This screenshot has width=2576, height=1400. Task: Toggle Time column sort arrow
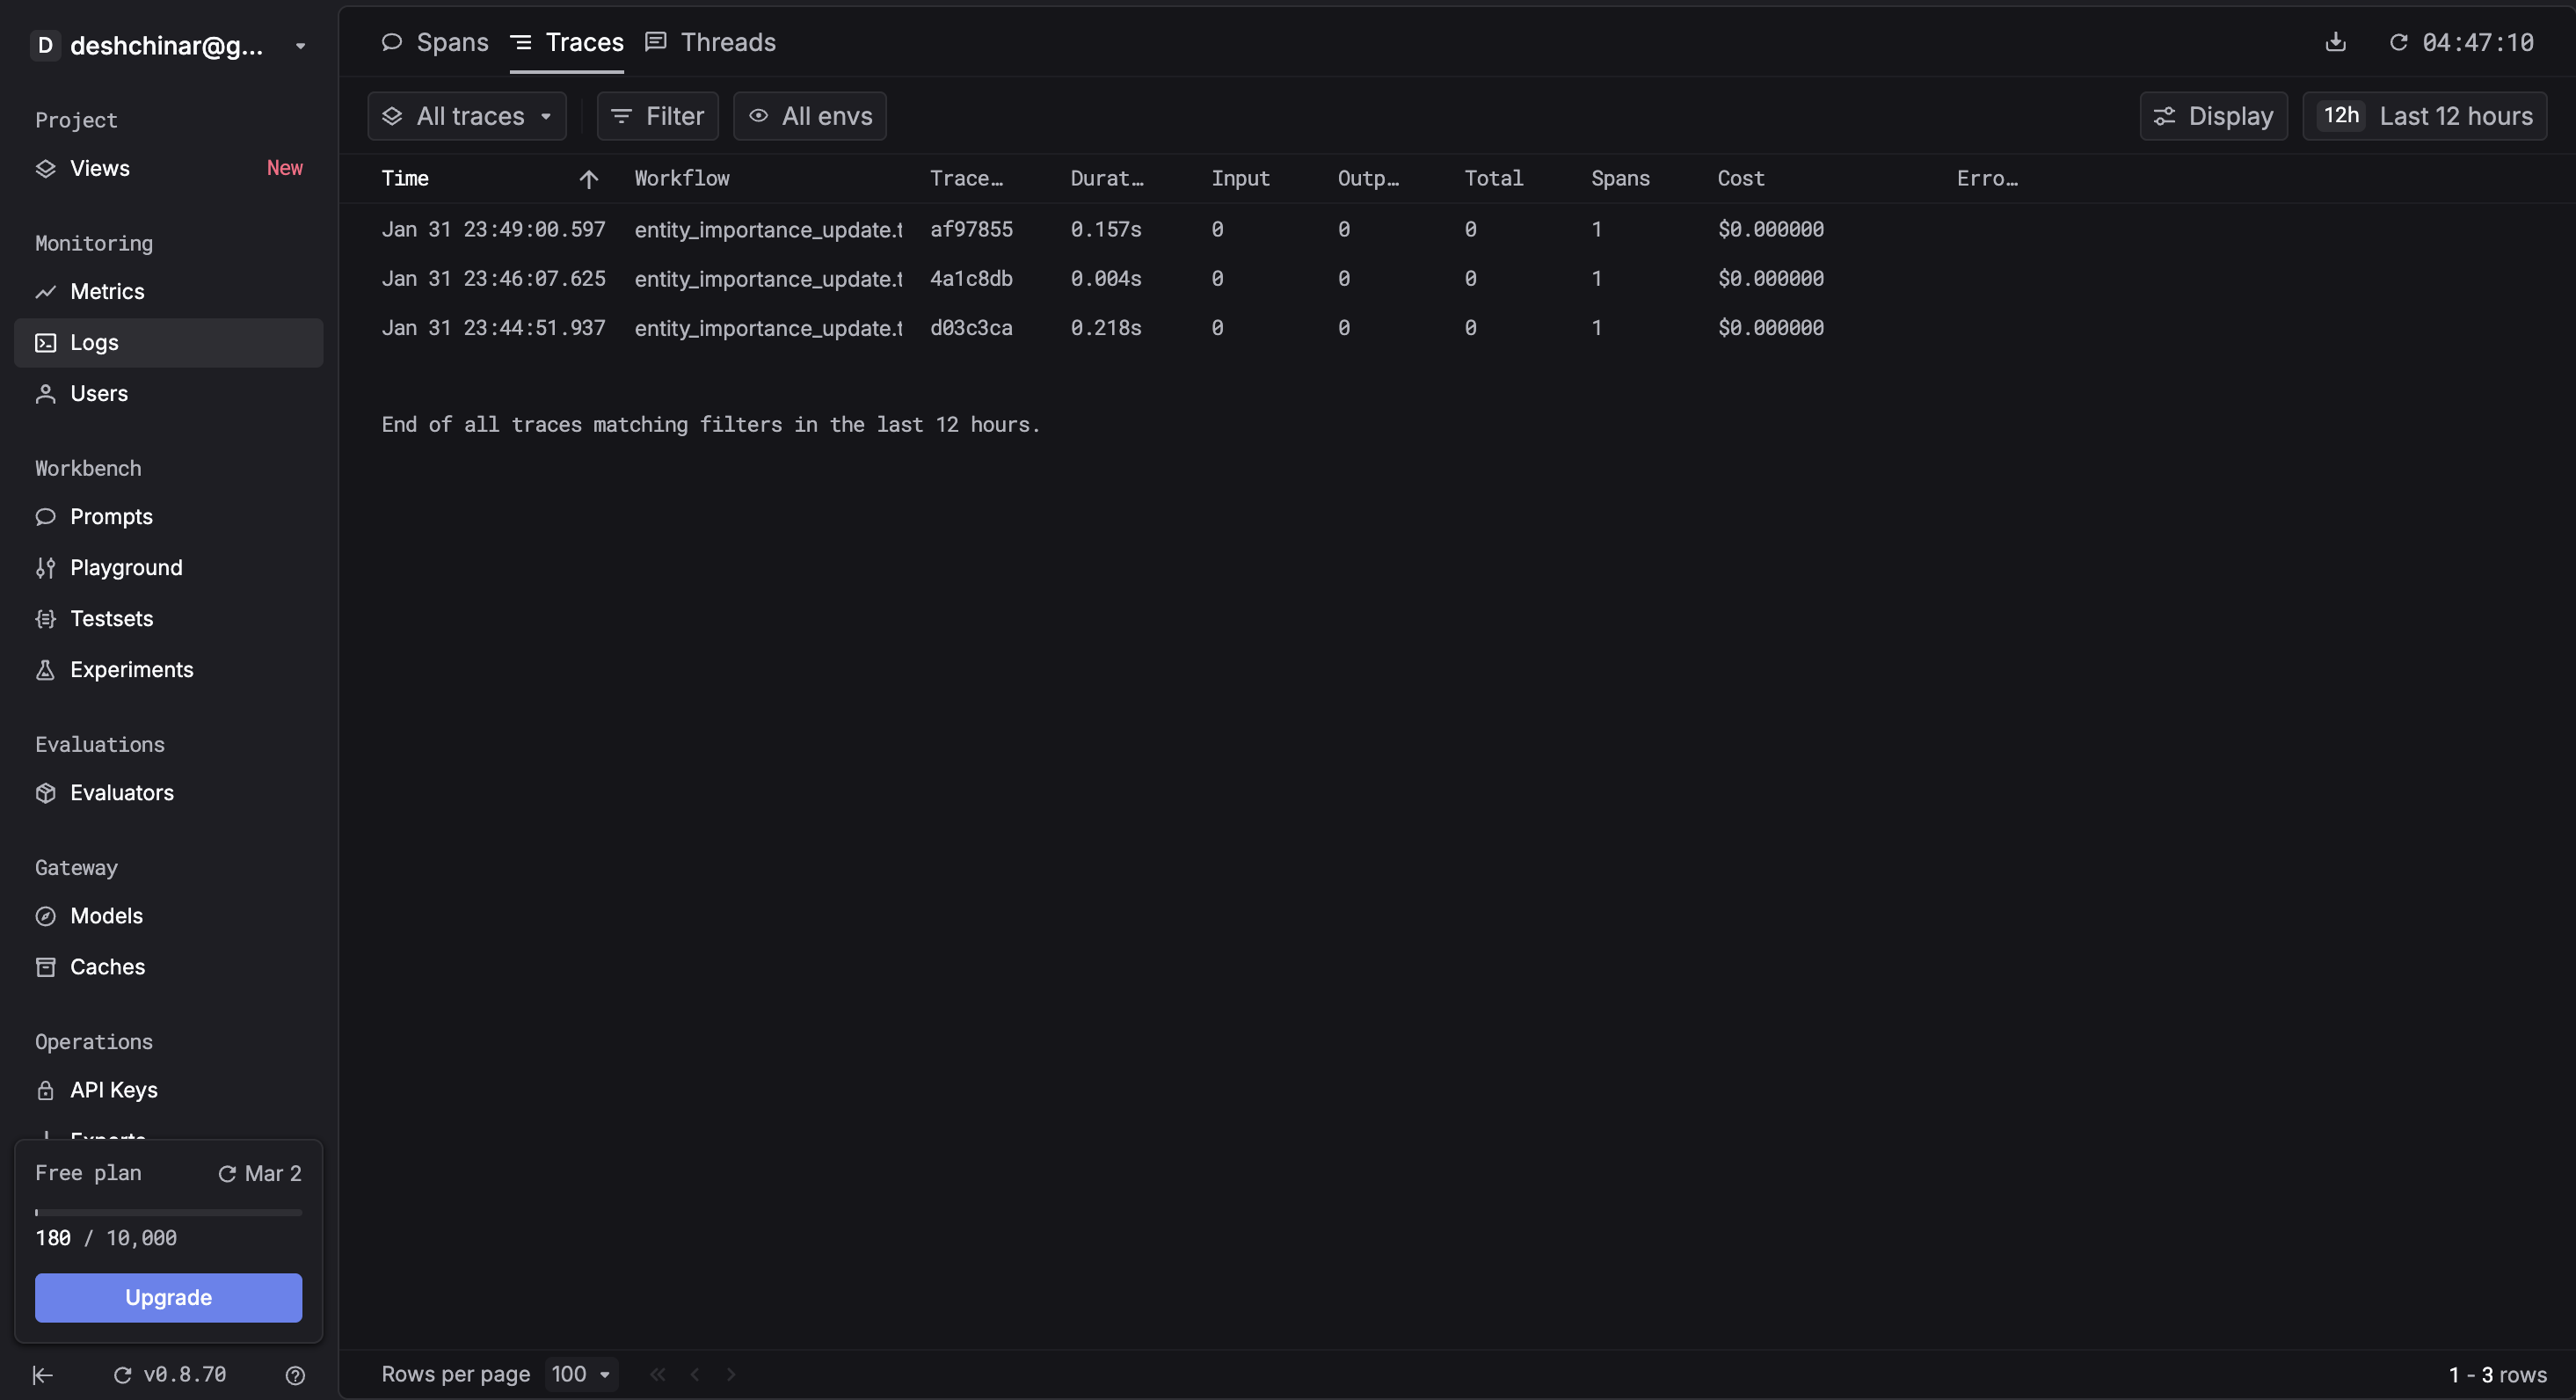coord(588,179)
